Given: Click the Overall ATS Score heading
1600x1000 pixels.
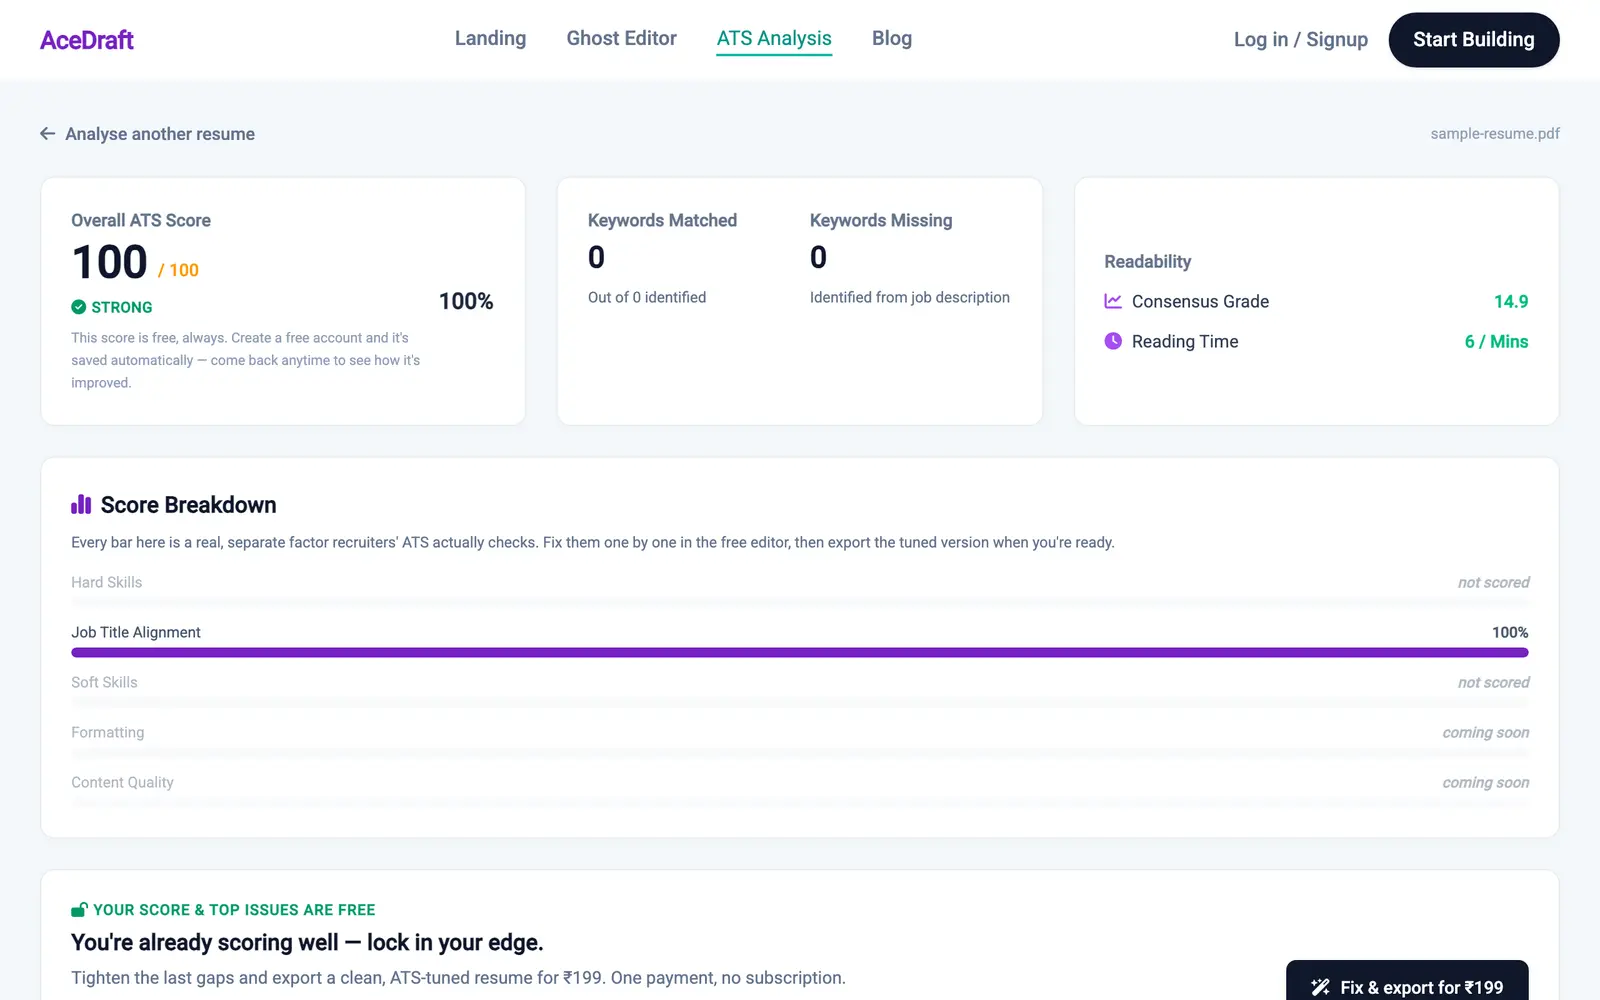Looking at the screenshot, I should click(141, 220).
